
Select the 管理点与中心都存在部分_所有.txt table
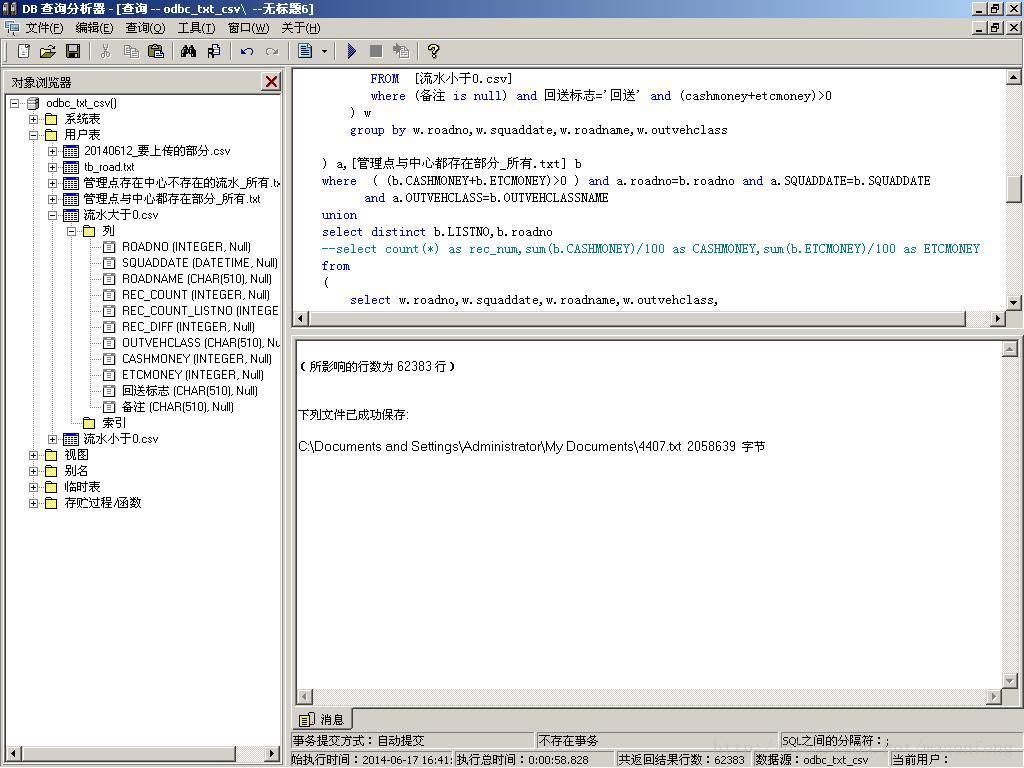click(172, 199)
